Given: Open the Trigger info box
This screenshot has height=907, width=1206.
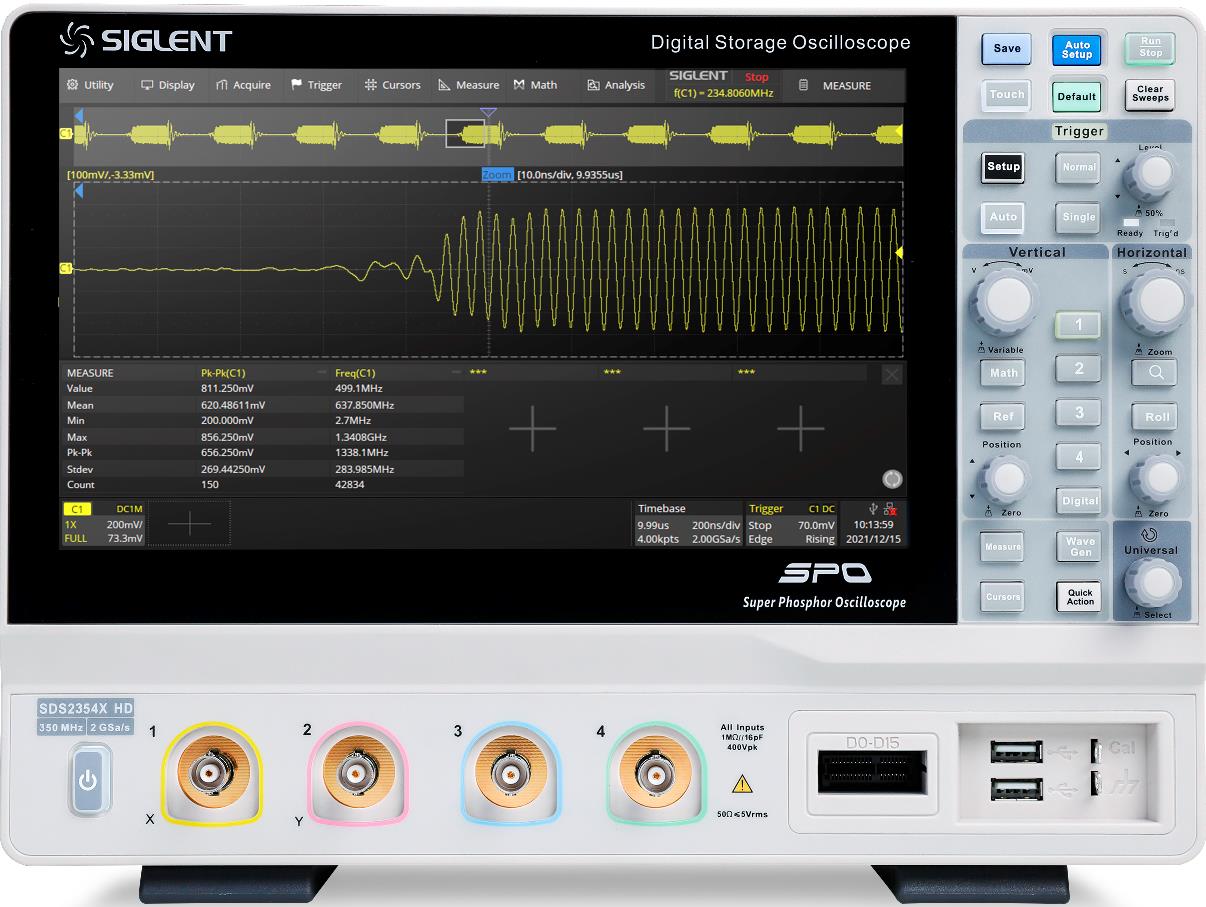Looking at the screenshot, I should pyautogui.click(x=791, y=524).
